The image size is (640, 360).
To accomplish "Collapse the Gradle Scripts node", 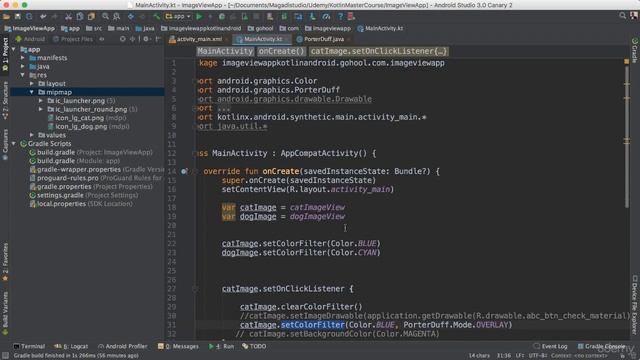I will click(x=14, y=144).
